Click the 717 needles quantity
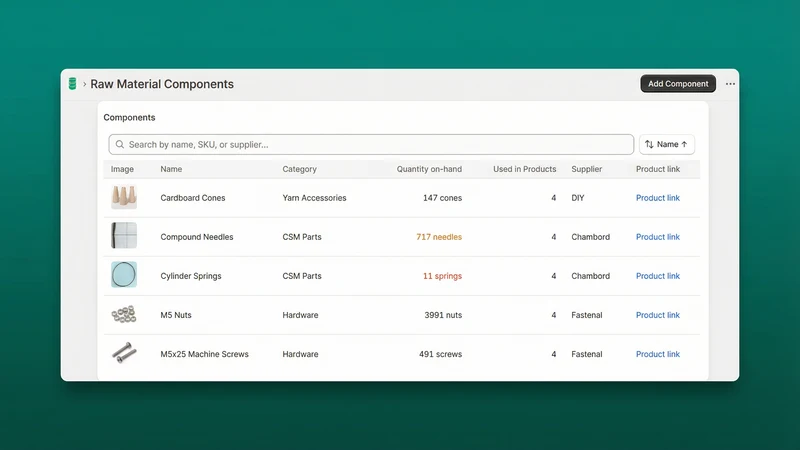The image size is (800, 450). coord(439,237)
